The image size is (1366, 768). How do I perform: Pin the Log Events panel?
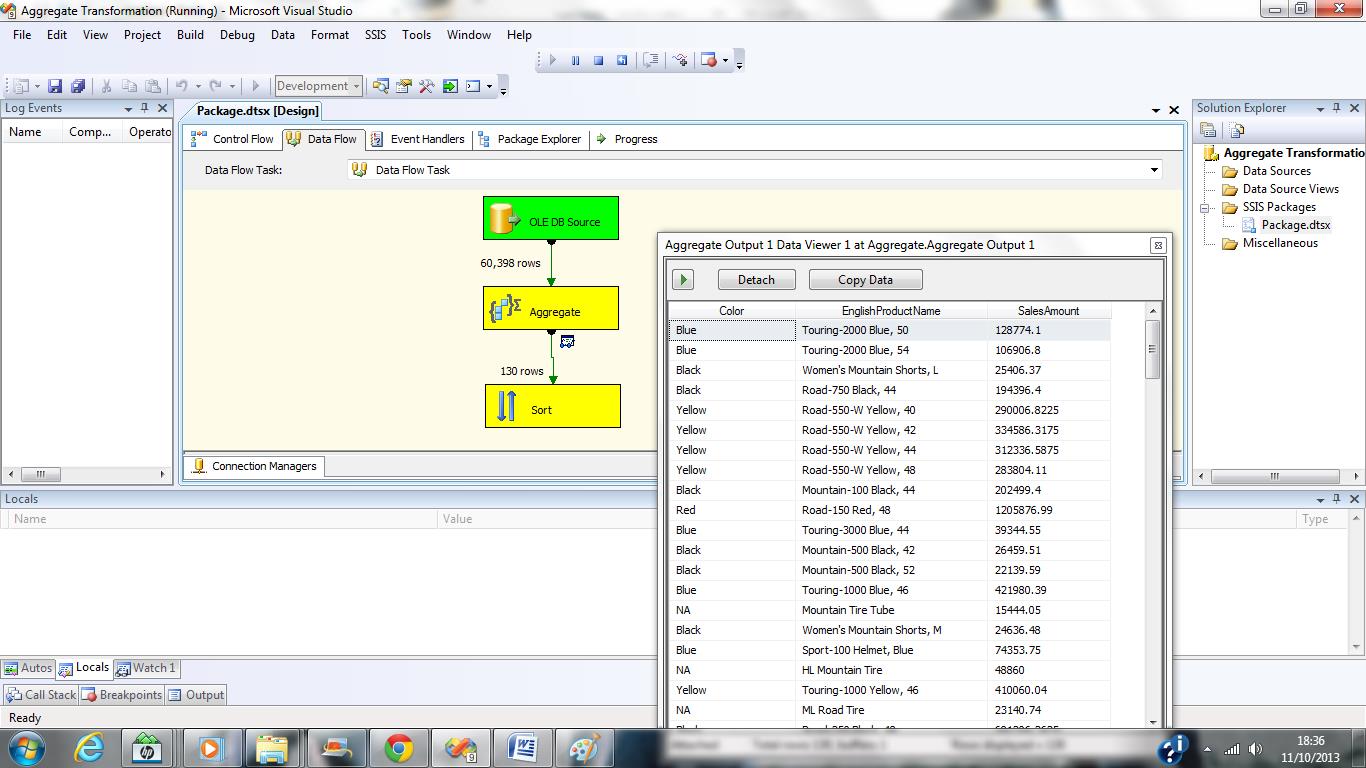pos(145,108)
